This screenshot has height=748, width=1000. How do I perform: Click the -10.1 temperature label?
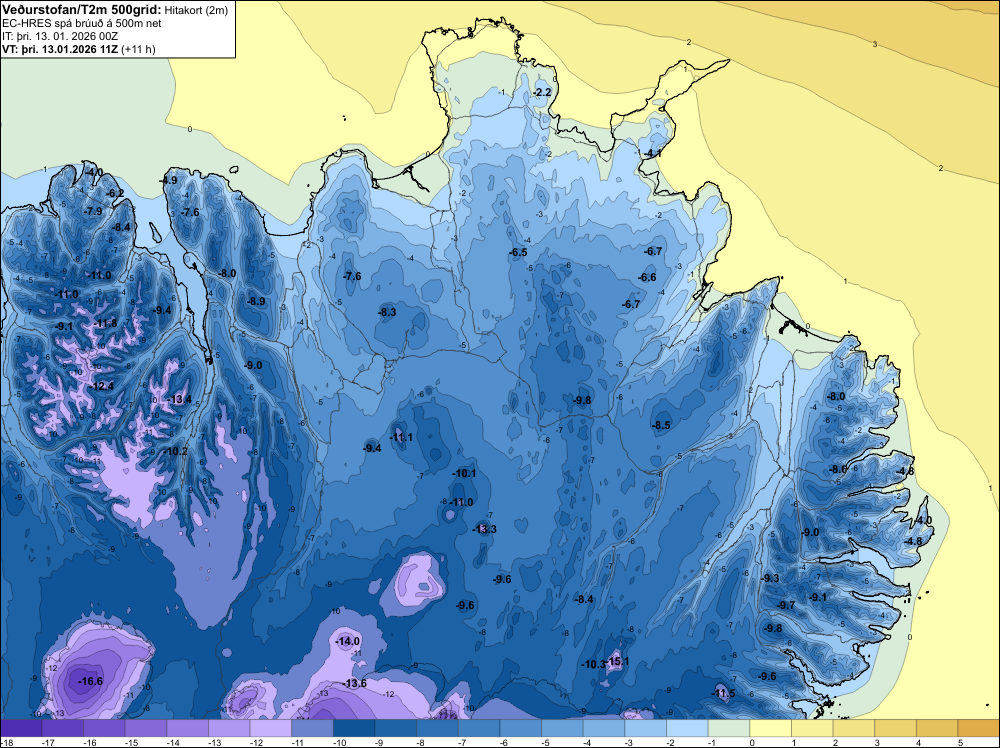pos(464,473)
